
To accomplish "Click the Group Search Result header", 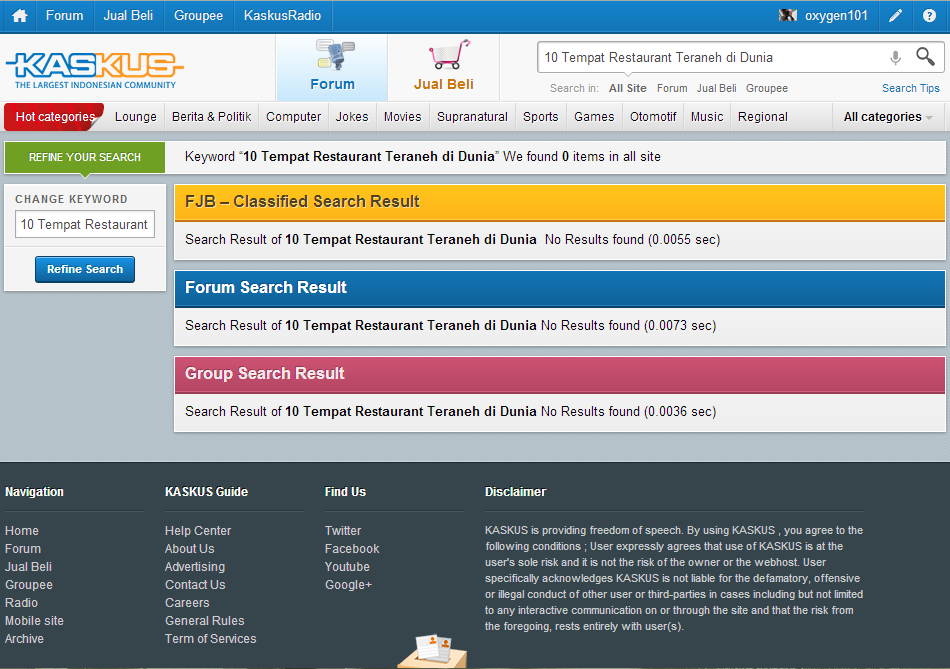I will [560, 374].
